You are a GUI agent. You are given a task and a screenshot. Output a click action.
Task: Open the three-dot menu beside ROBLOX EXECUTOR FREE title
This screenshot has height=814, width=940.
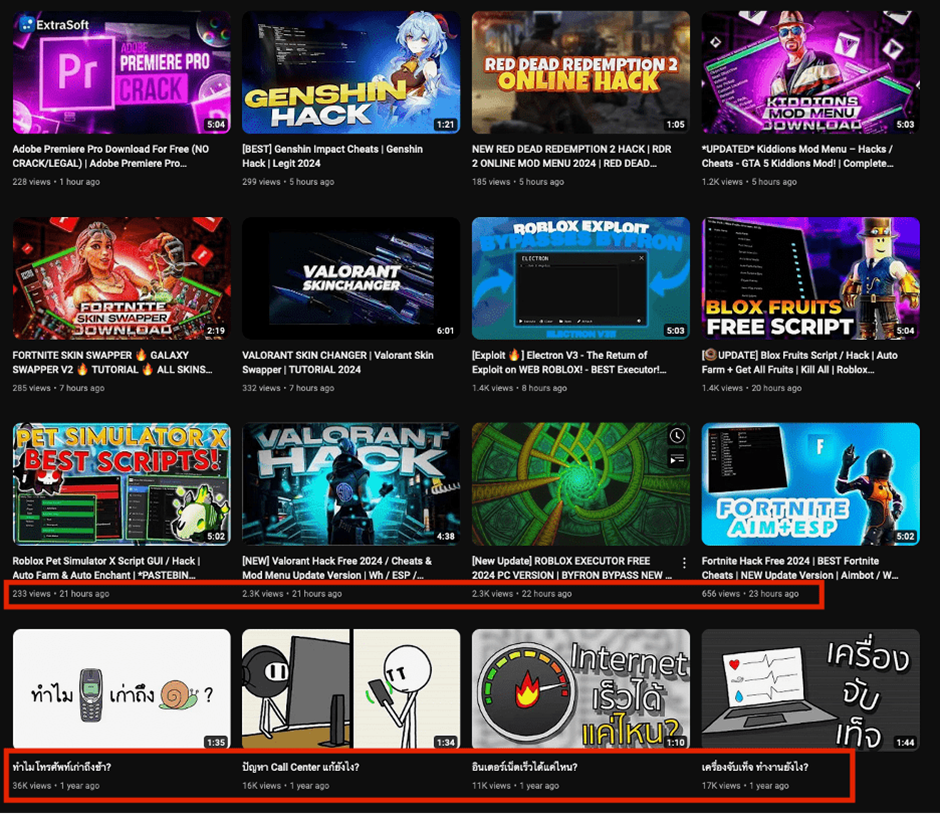(684, 563)
